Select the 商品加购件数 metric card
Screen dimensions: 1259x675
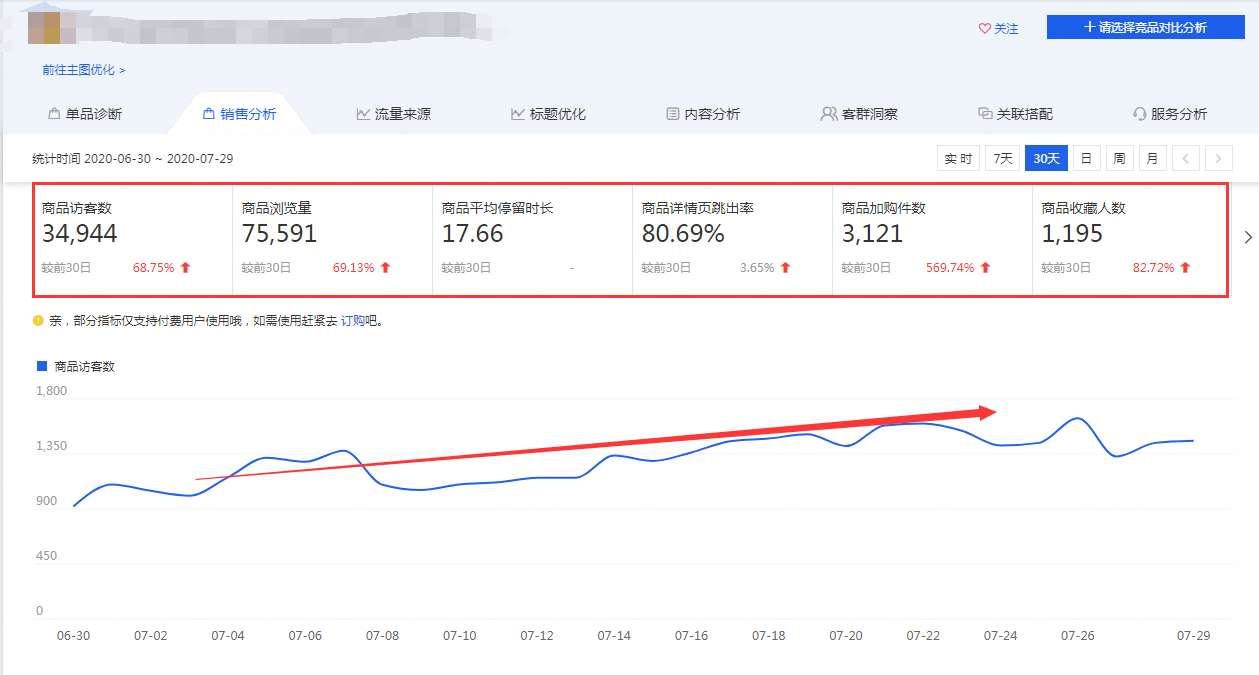[x=932, y=240]
